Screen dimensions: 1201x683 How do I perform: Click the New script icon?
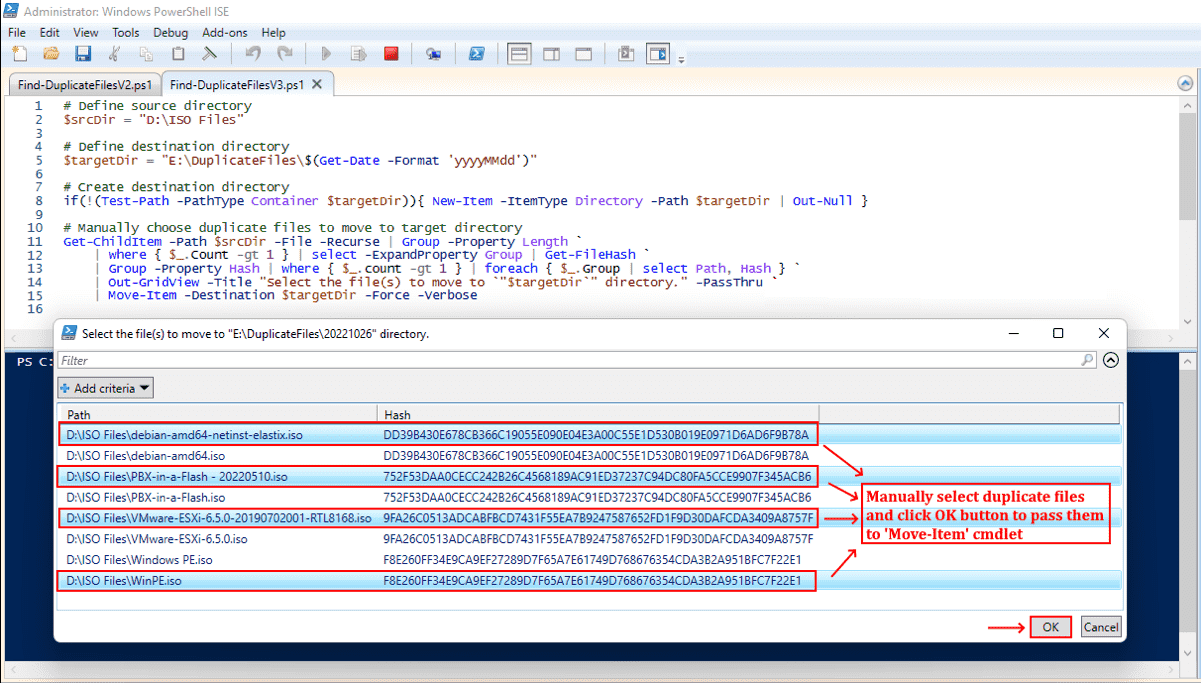[x=19, y=54]
